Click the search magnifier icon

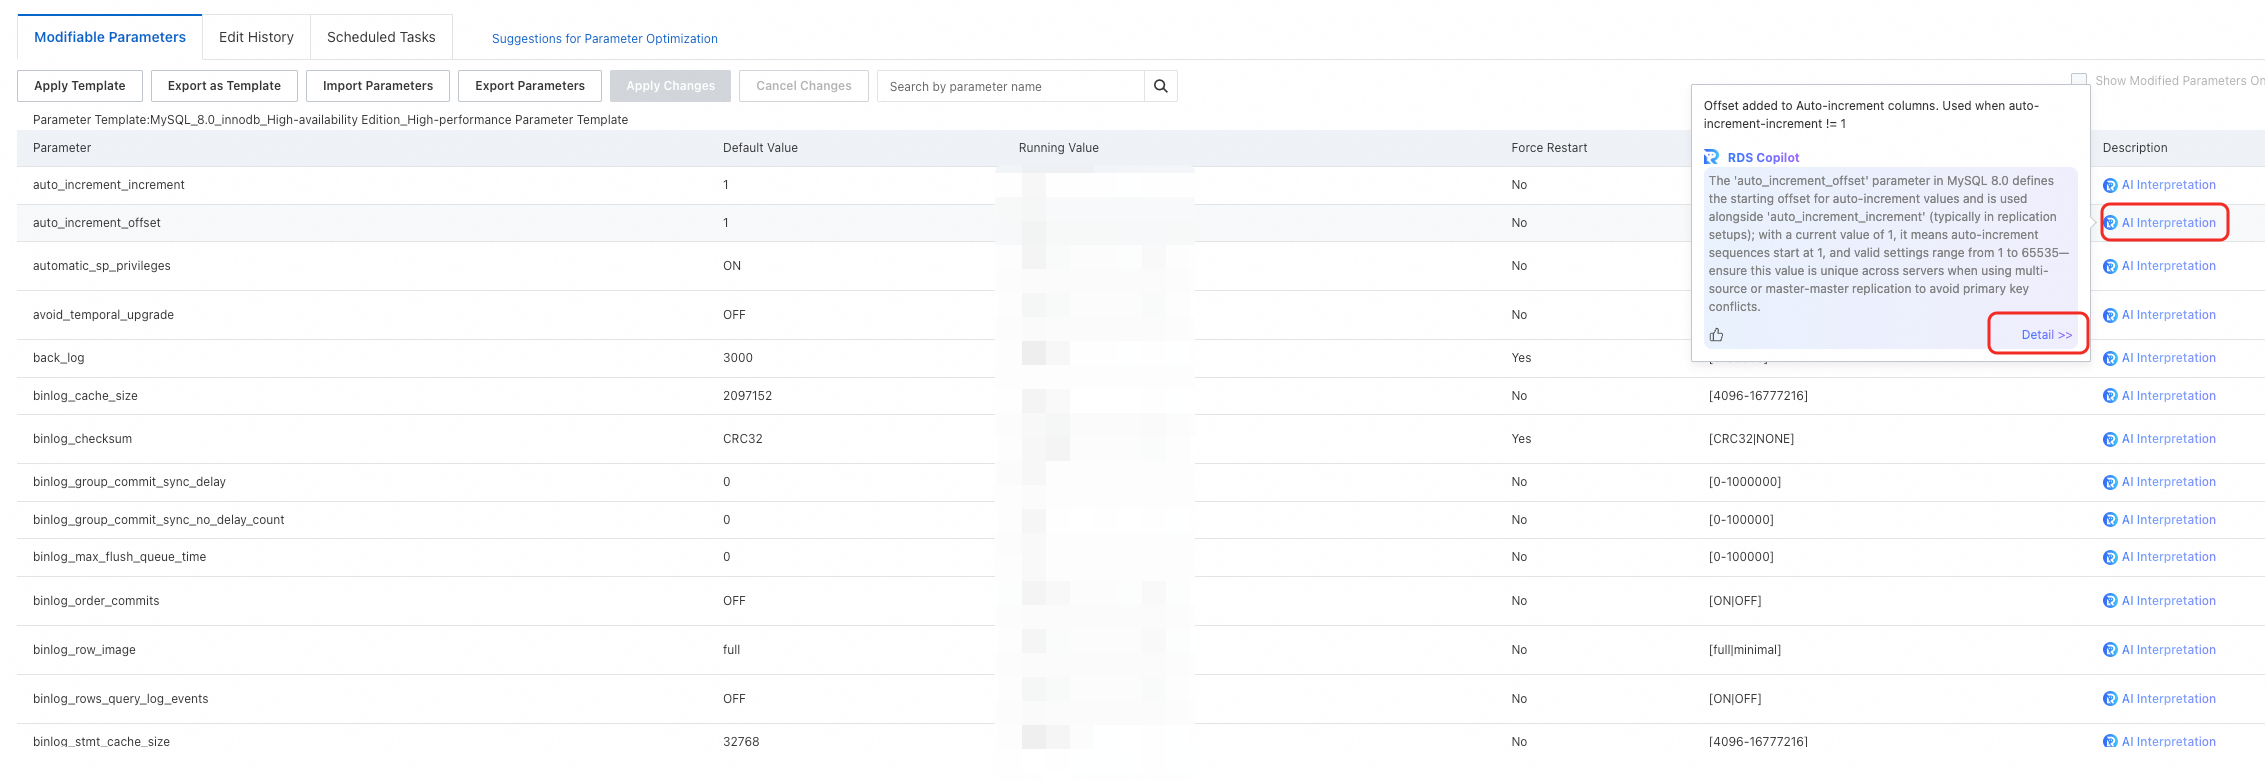pyautogui.click(x=1160, y=86)
